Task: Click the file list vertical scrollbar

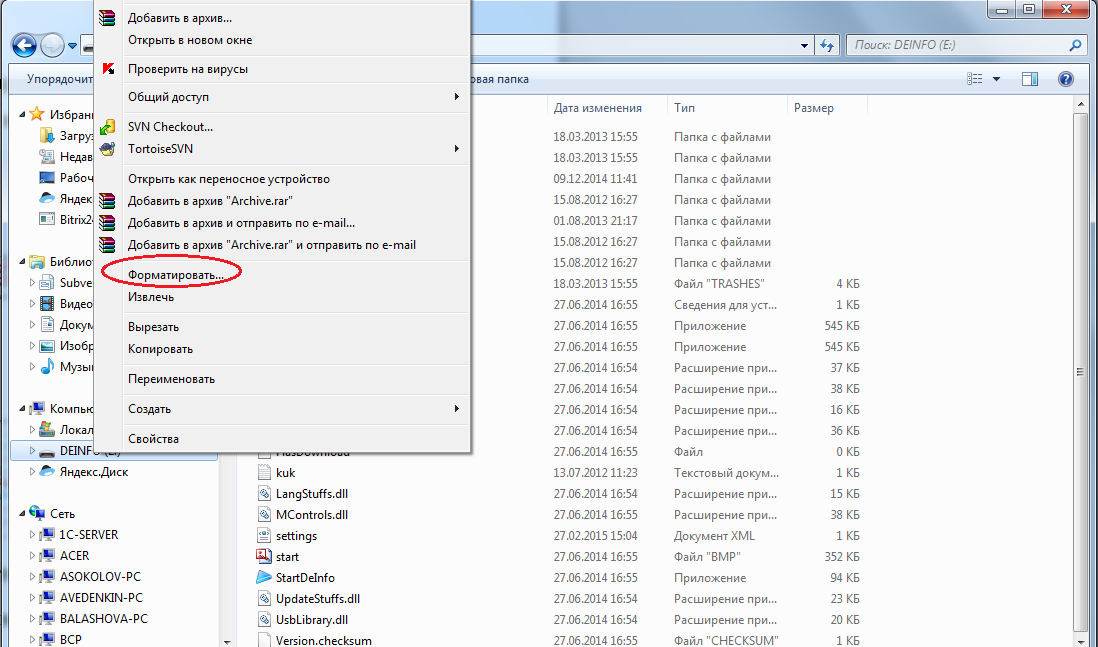Action: 1080,371
